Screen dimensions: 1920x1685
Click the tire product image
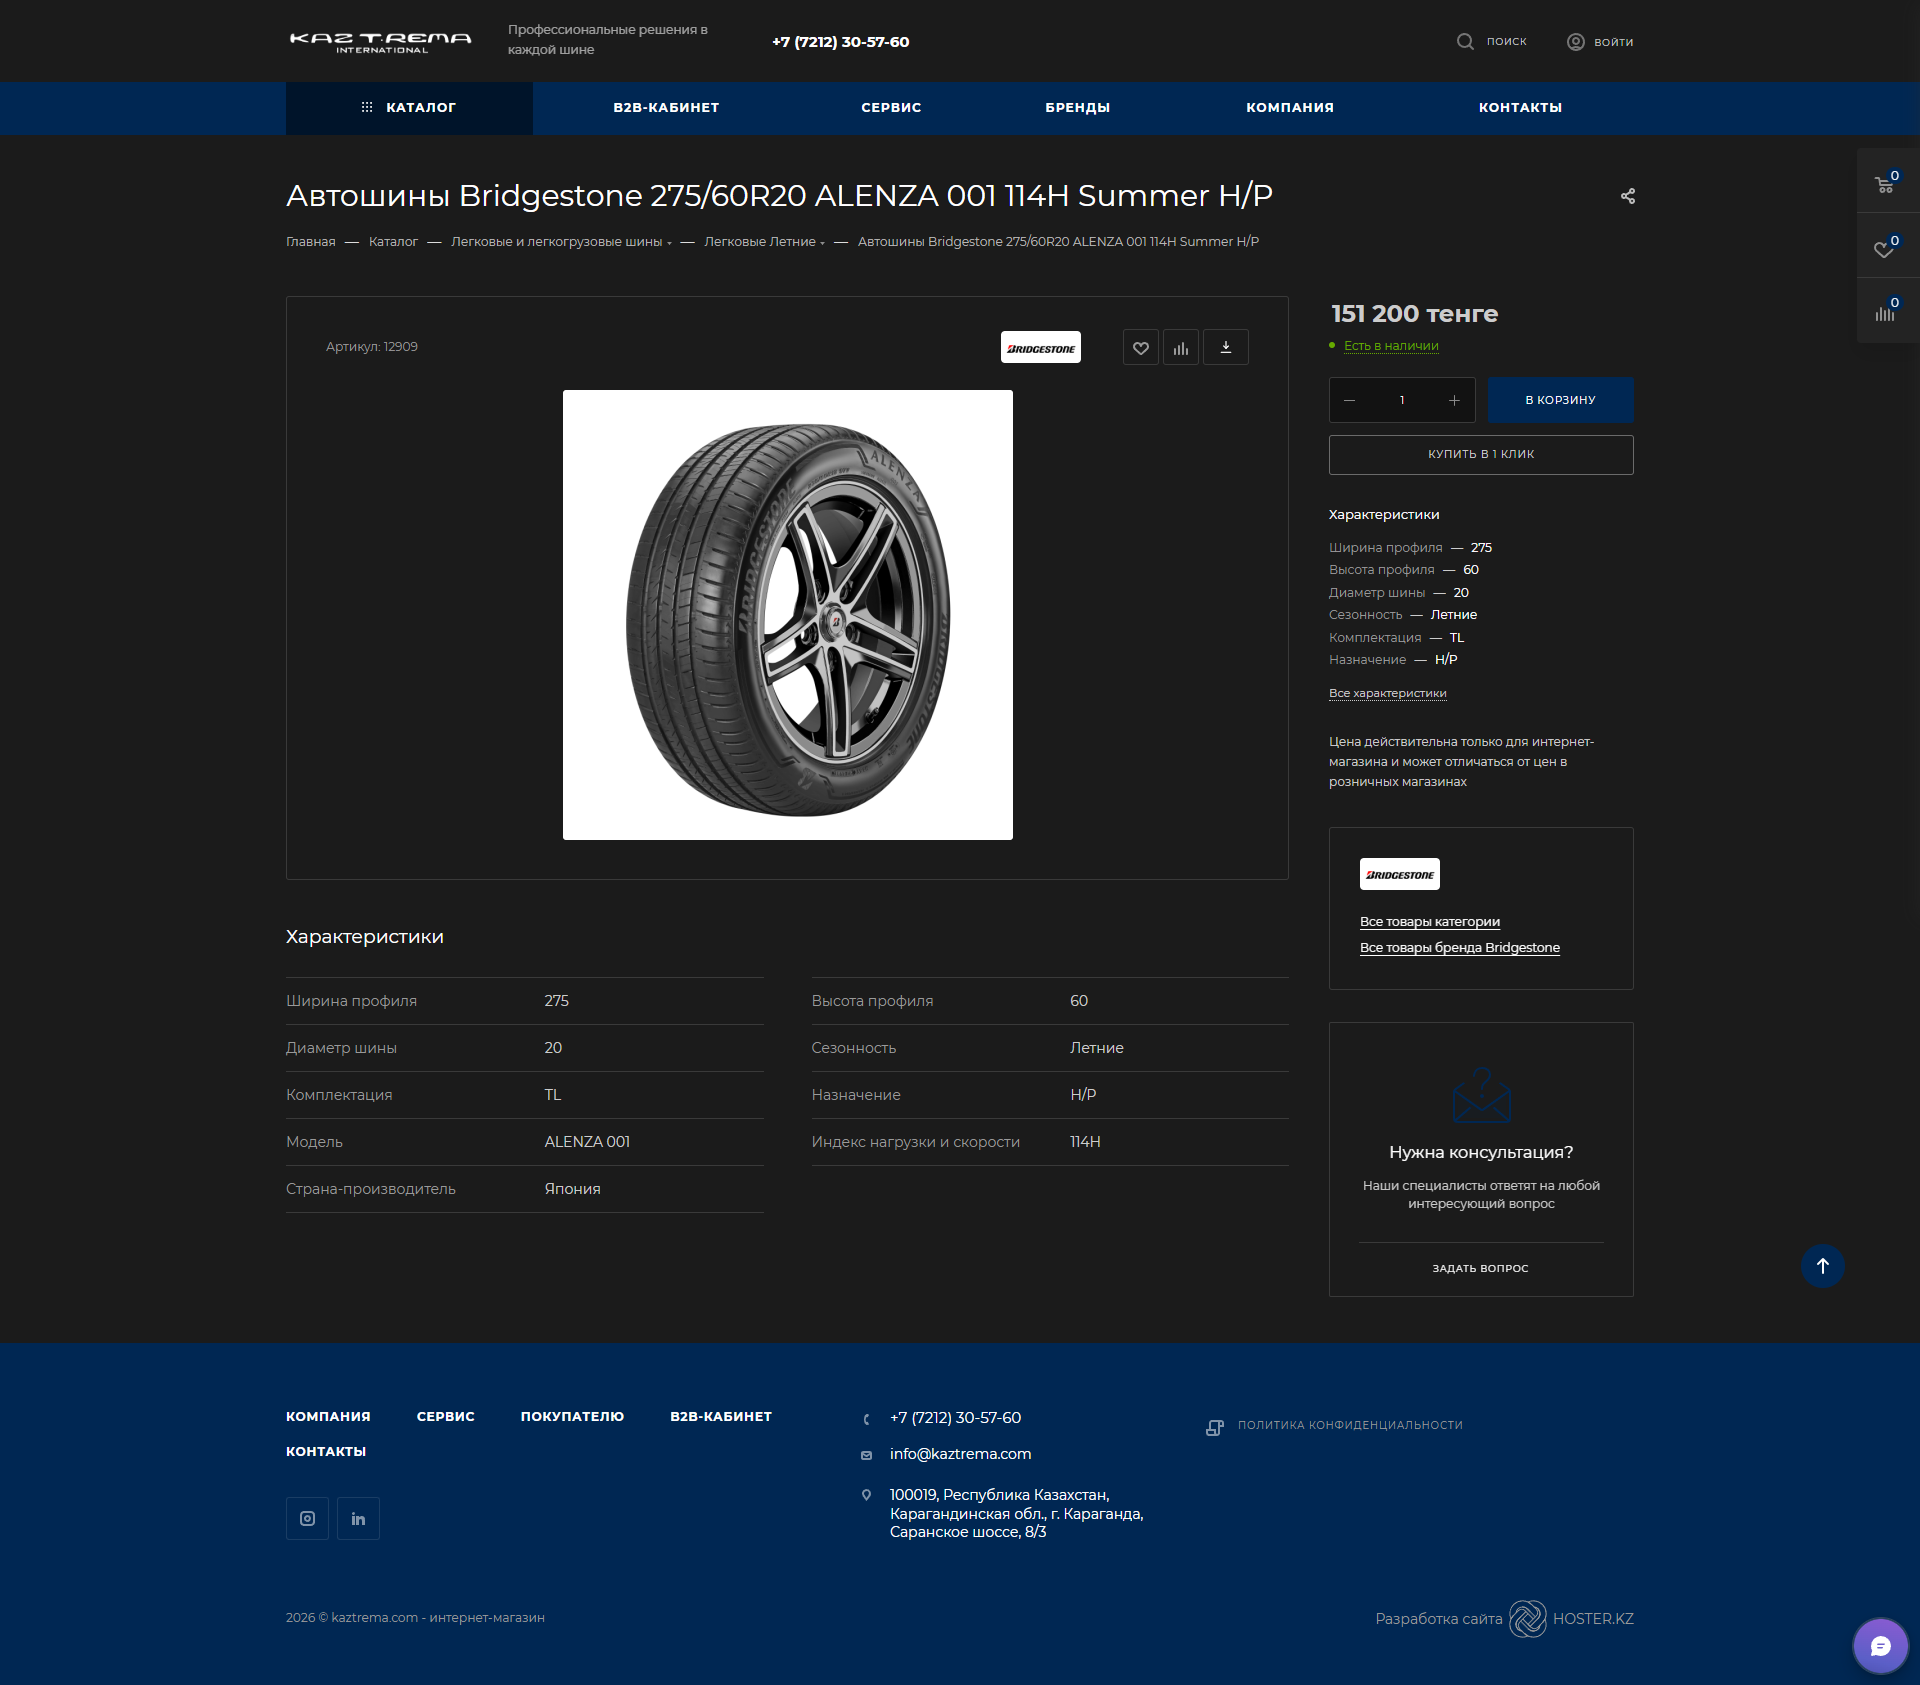click(788, 615)
